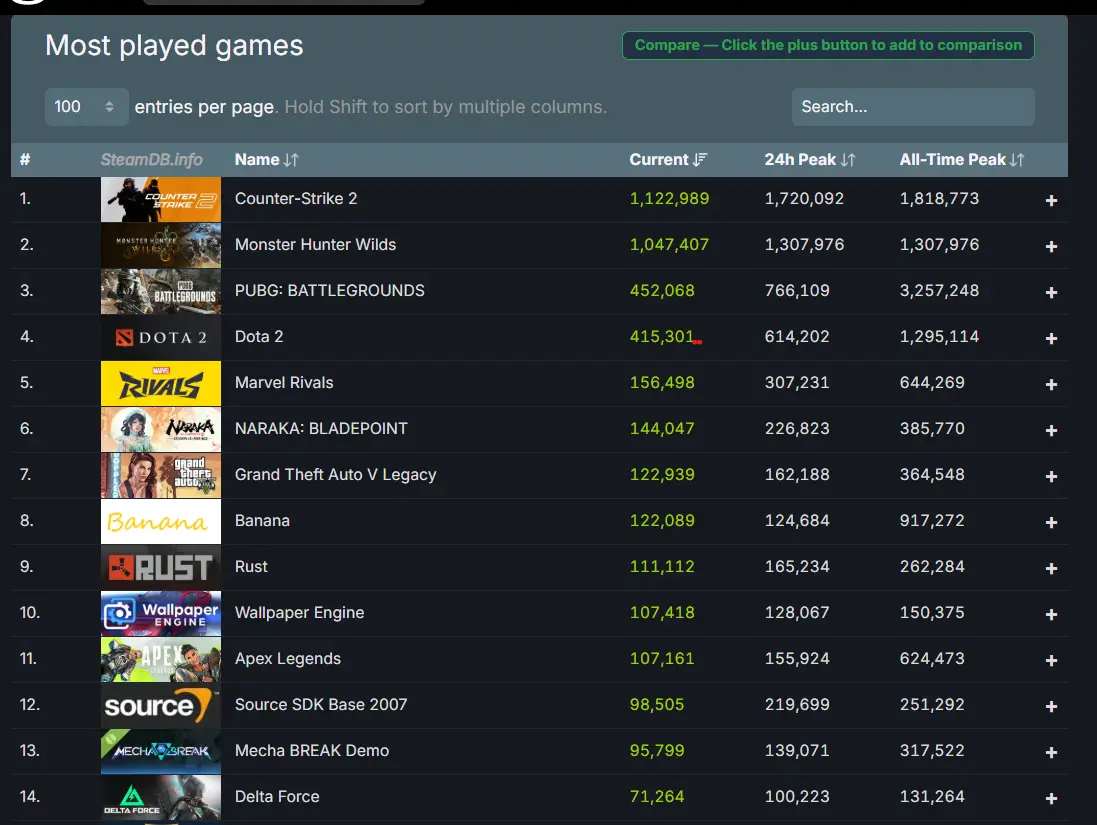1097x825 pixels.
Task: Open Grand Theft Auto thumbnail image
Action: tap(161, 476)
